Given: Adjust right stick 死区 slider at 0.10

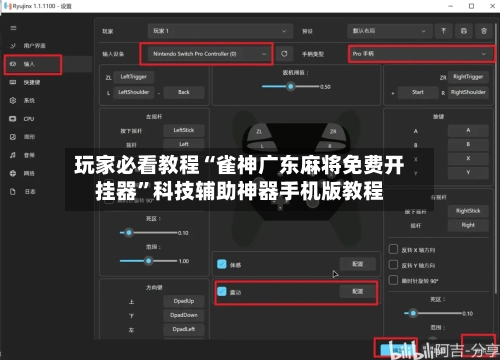Looking at the screenshot, I should coord(413,313).
